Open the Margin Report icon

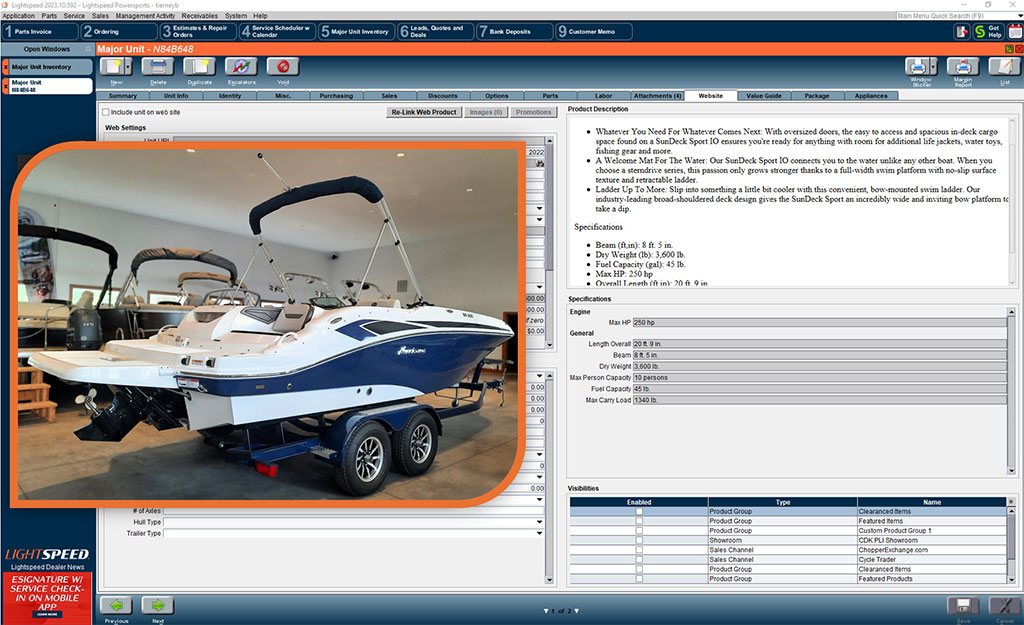pyautogui.click(x=963, y=67)
